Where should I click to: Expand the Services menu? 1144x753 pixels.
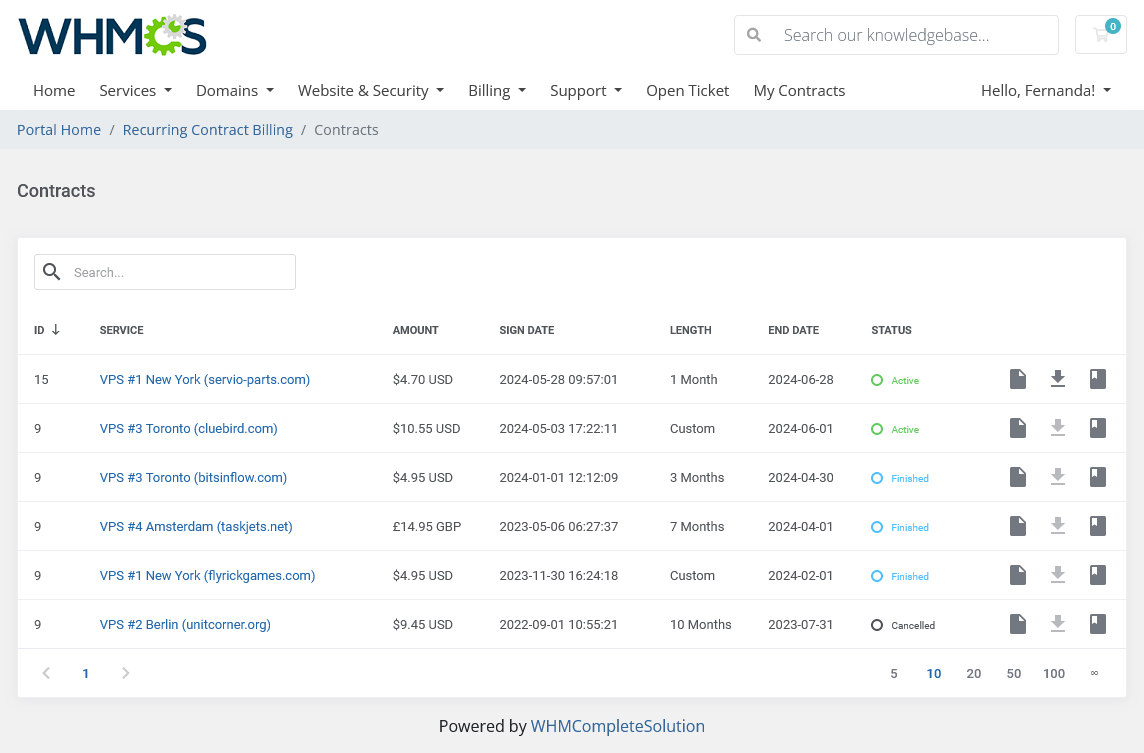click(x=135, y=90)
